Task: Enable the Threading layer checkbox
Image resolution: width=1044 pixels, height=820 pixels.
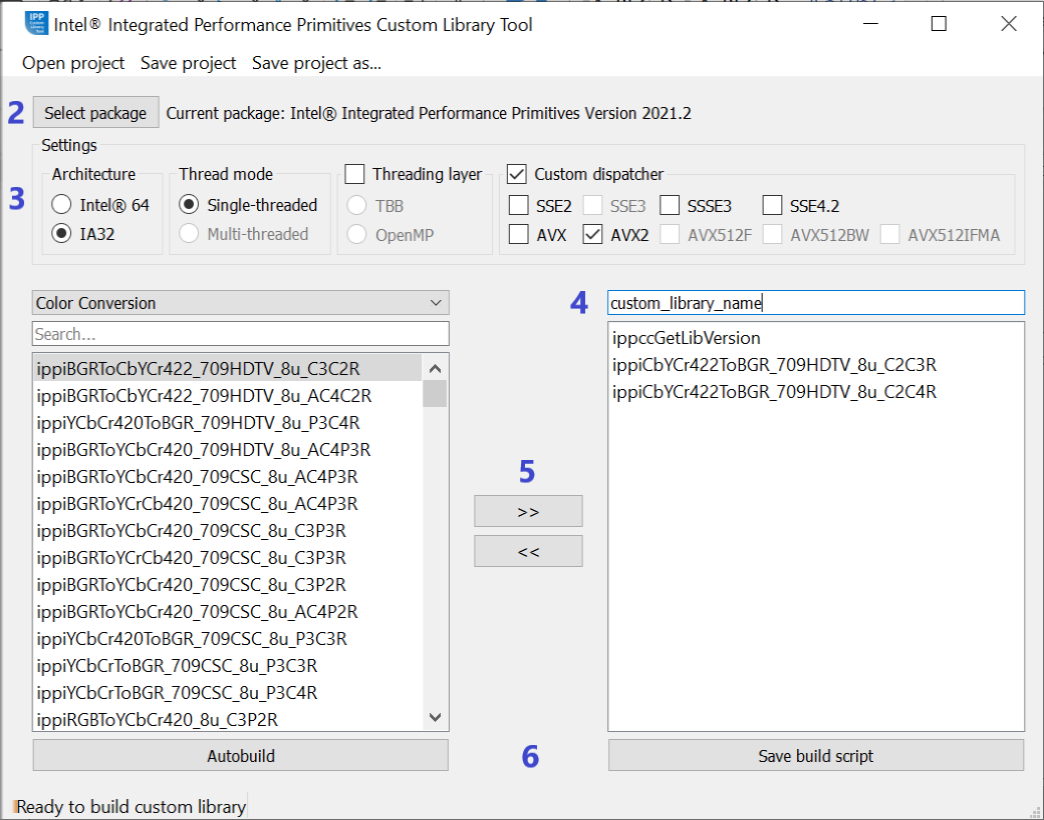Action: pos(355,174)
